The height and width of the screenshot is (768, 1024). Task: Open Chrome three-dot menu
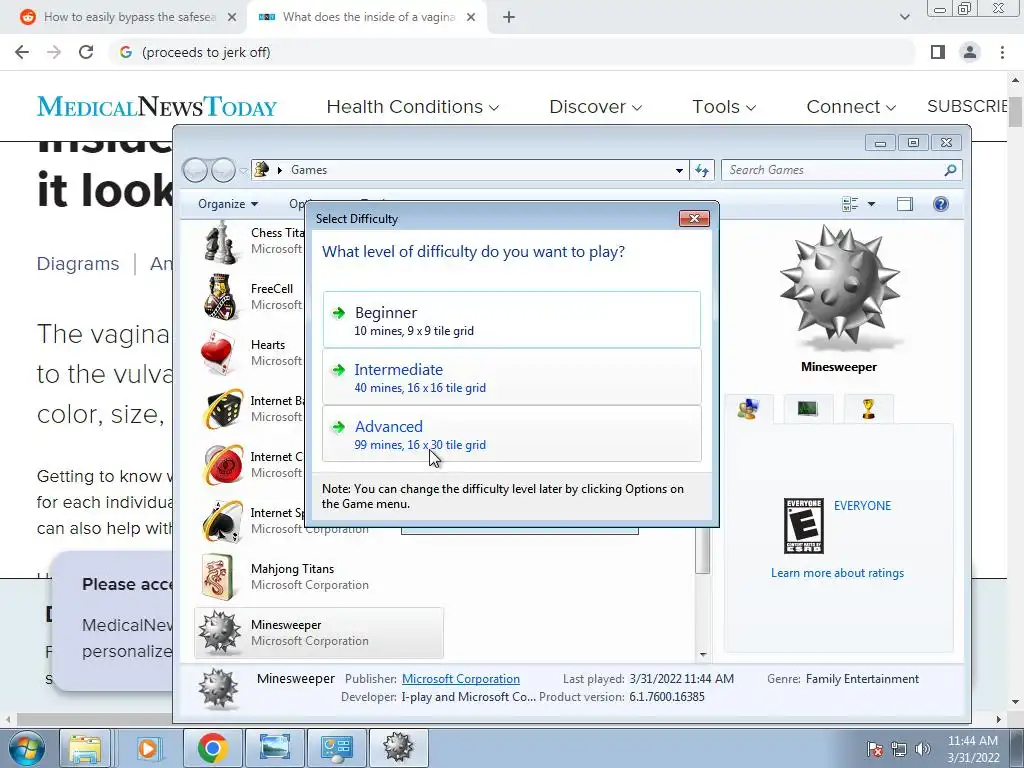1002,52
